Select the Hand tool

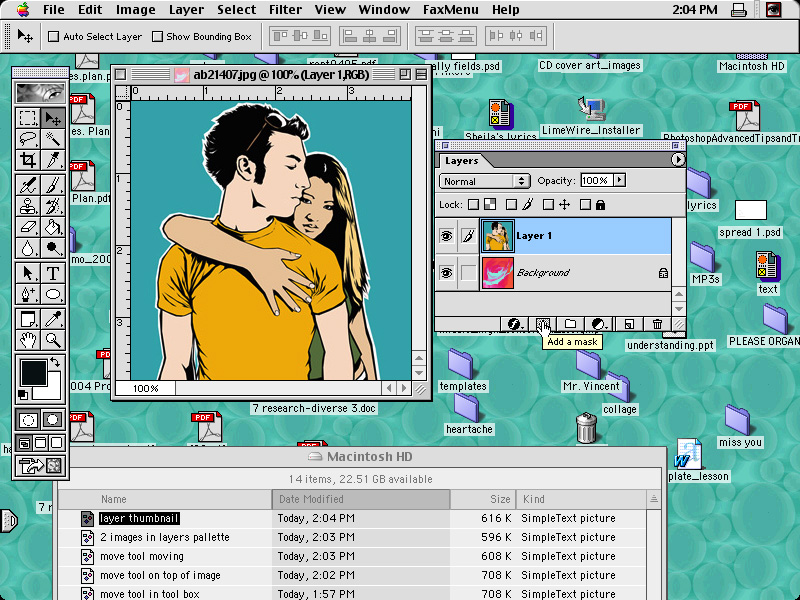[28, 340]
